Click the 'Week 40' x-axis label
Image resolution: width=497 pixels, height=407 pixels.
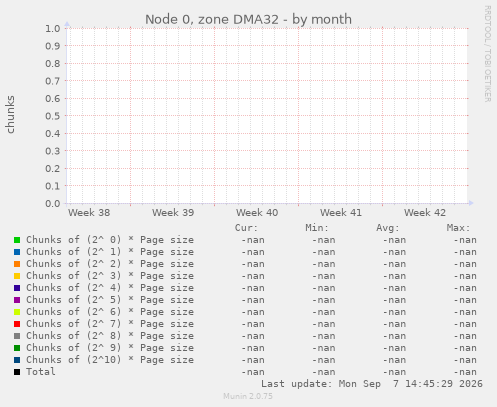point(257,213)
